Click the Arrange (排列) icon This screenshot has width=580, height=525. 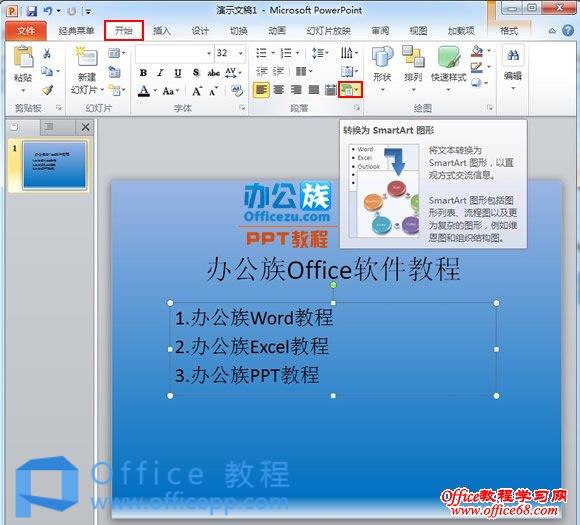click(413, 57)
